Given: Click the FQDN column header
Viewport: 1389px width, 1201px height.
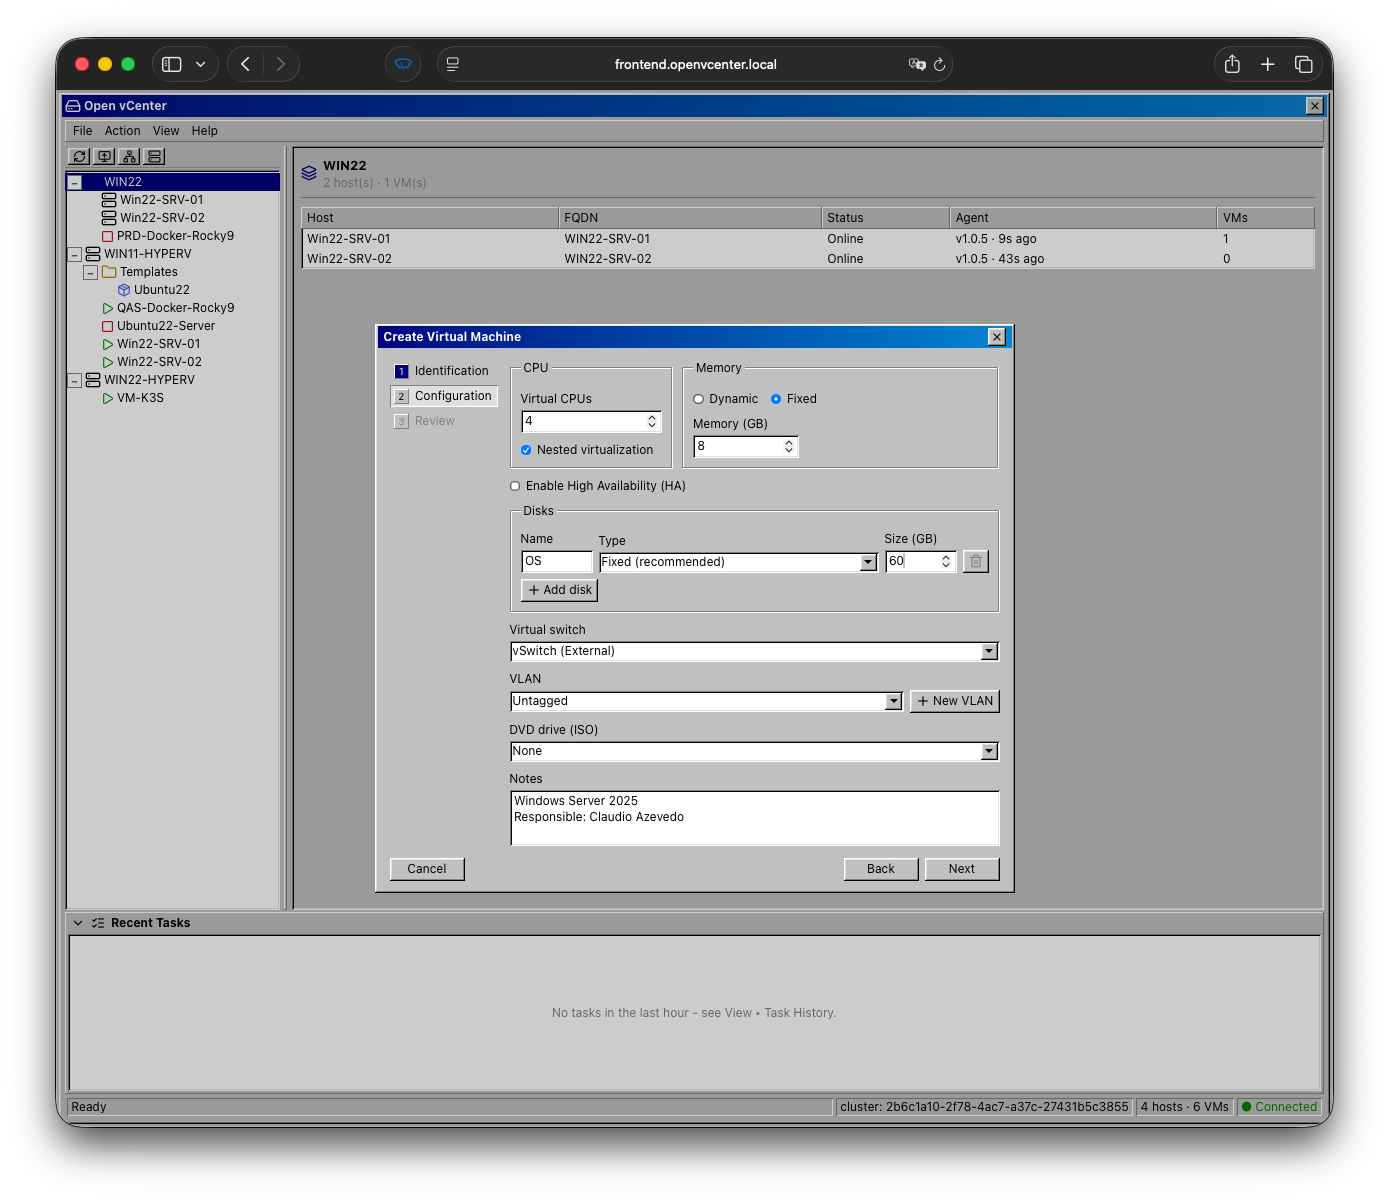Looking at the screenshot, I should 689,218.
